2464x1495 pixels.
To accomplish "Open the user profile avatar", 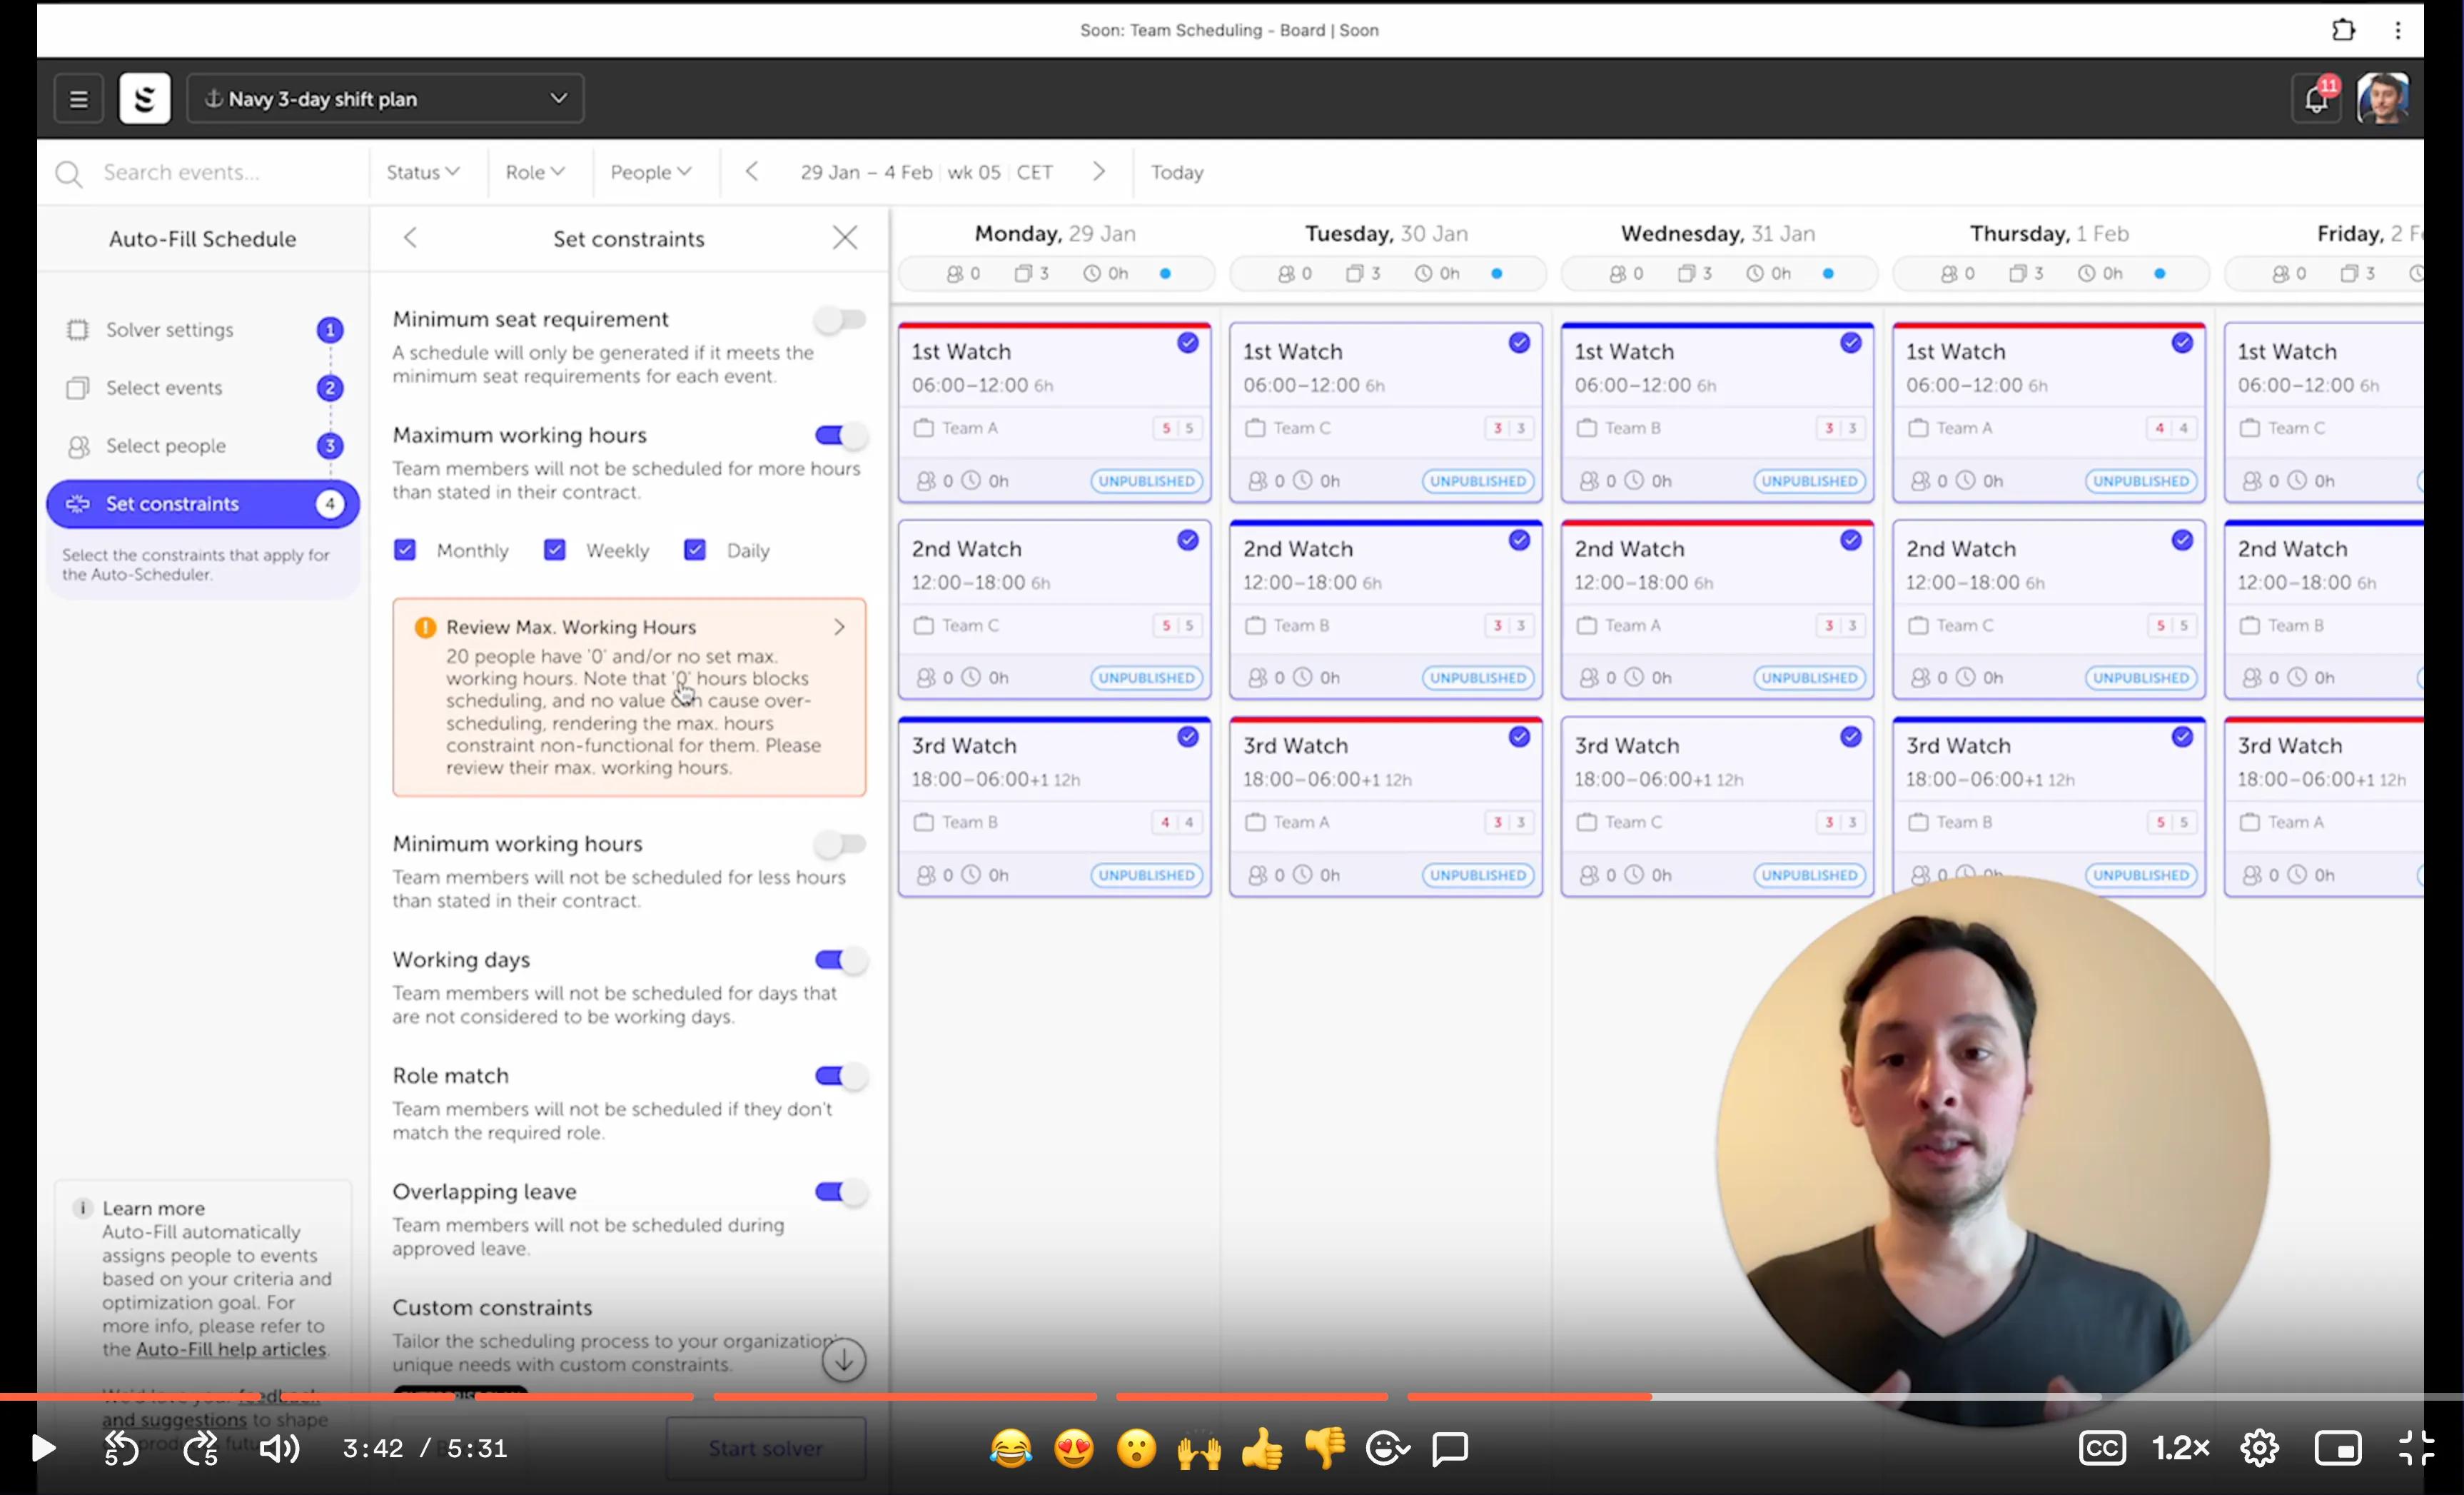I will [2384, 99].
